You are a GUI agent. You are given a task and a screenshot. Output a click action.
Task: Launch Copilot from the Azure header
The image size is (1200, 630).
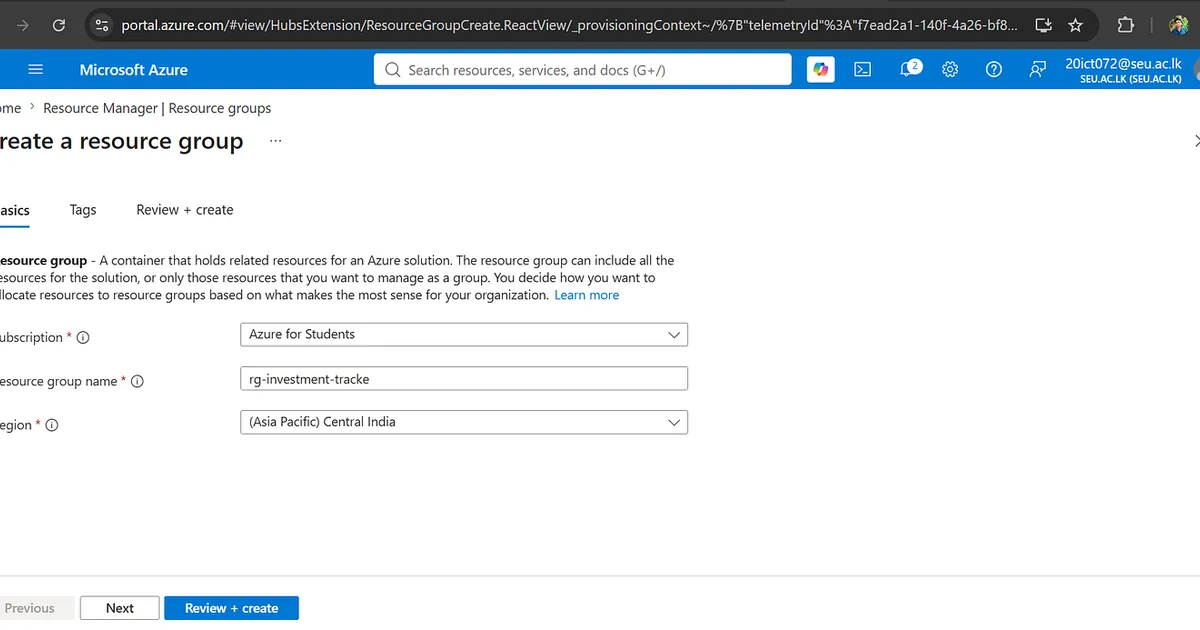click(821, 69)
